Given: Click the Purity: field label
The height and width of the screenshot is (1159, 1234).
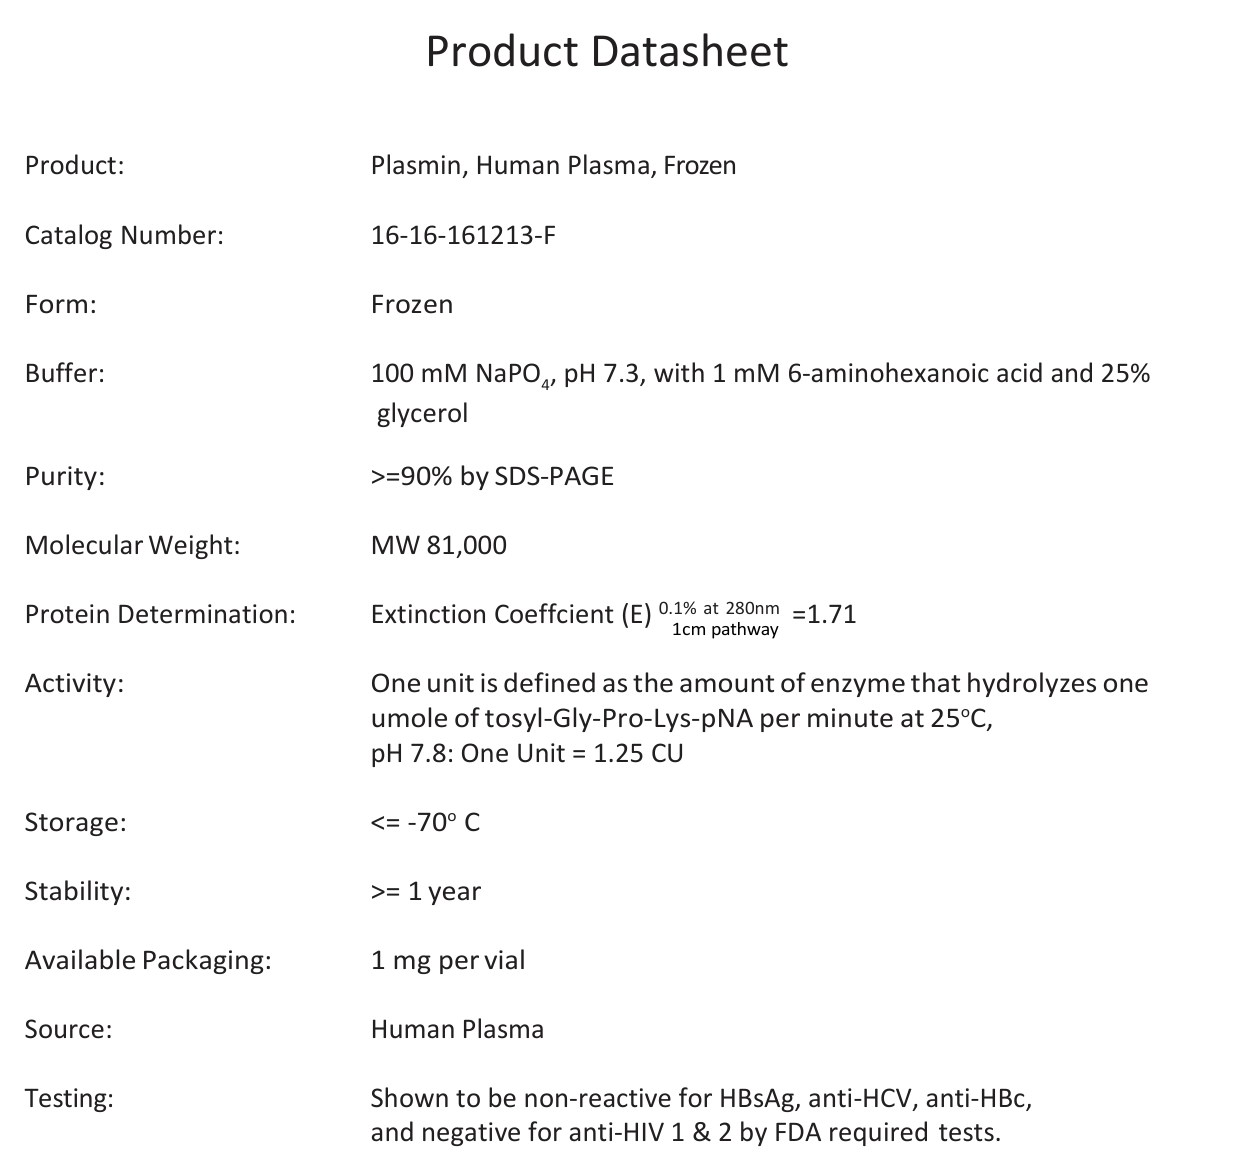Looking at the screenshot, I should click(x=65, y=476).
